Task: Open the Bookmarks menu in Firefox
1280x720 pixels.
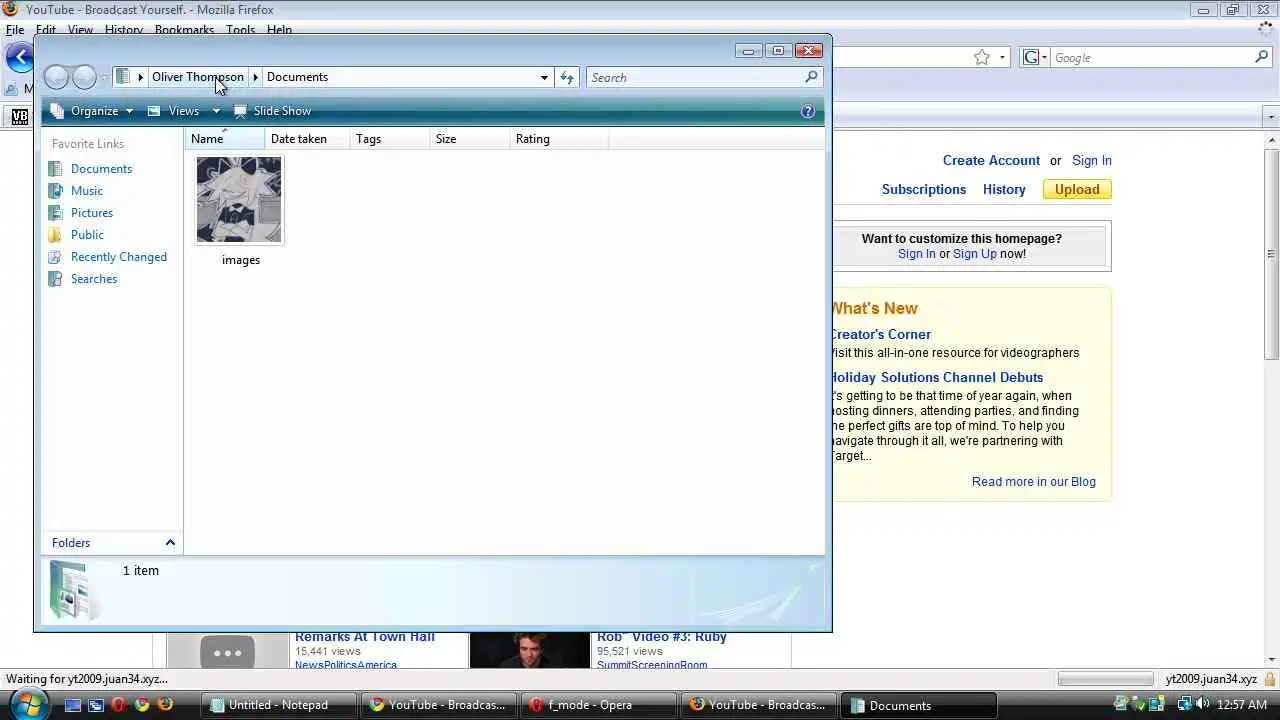Action: point(184,30)
